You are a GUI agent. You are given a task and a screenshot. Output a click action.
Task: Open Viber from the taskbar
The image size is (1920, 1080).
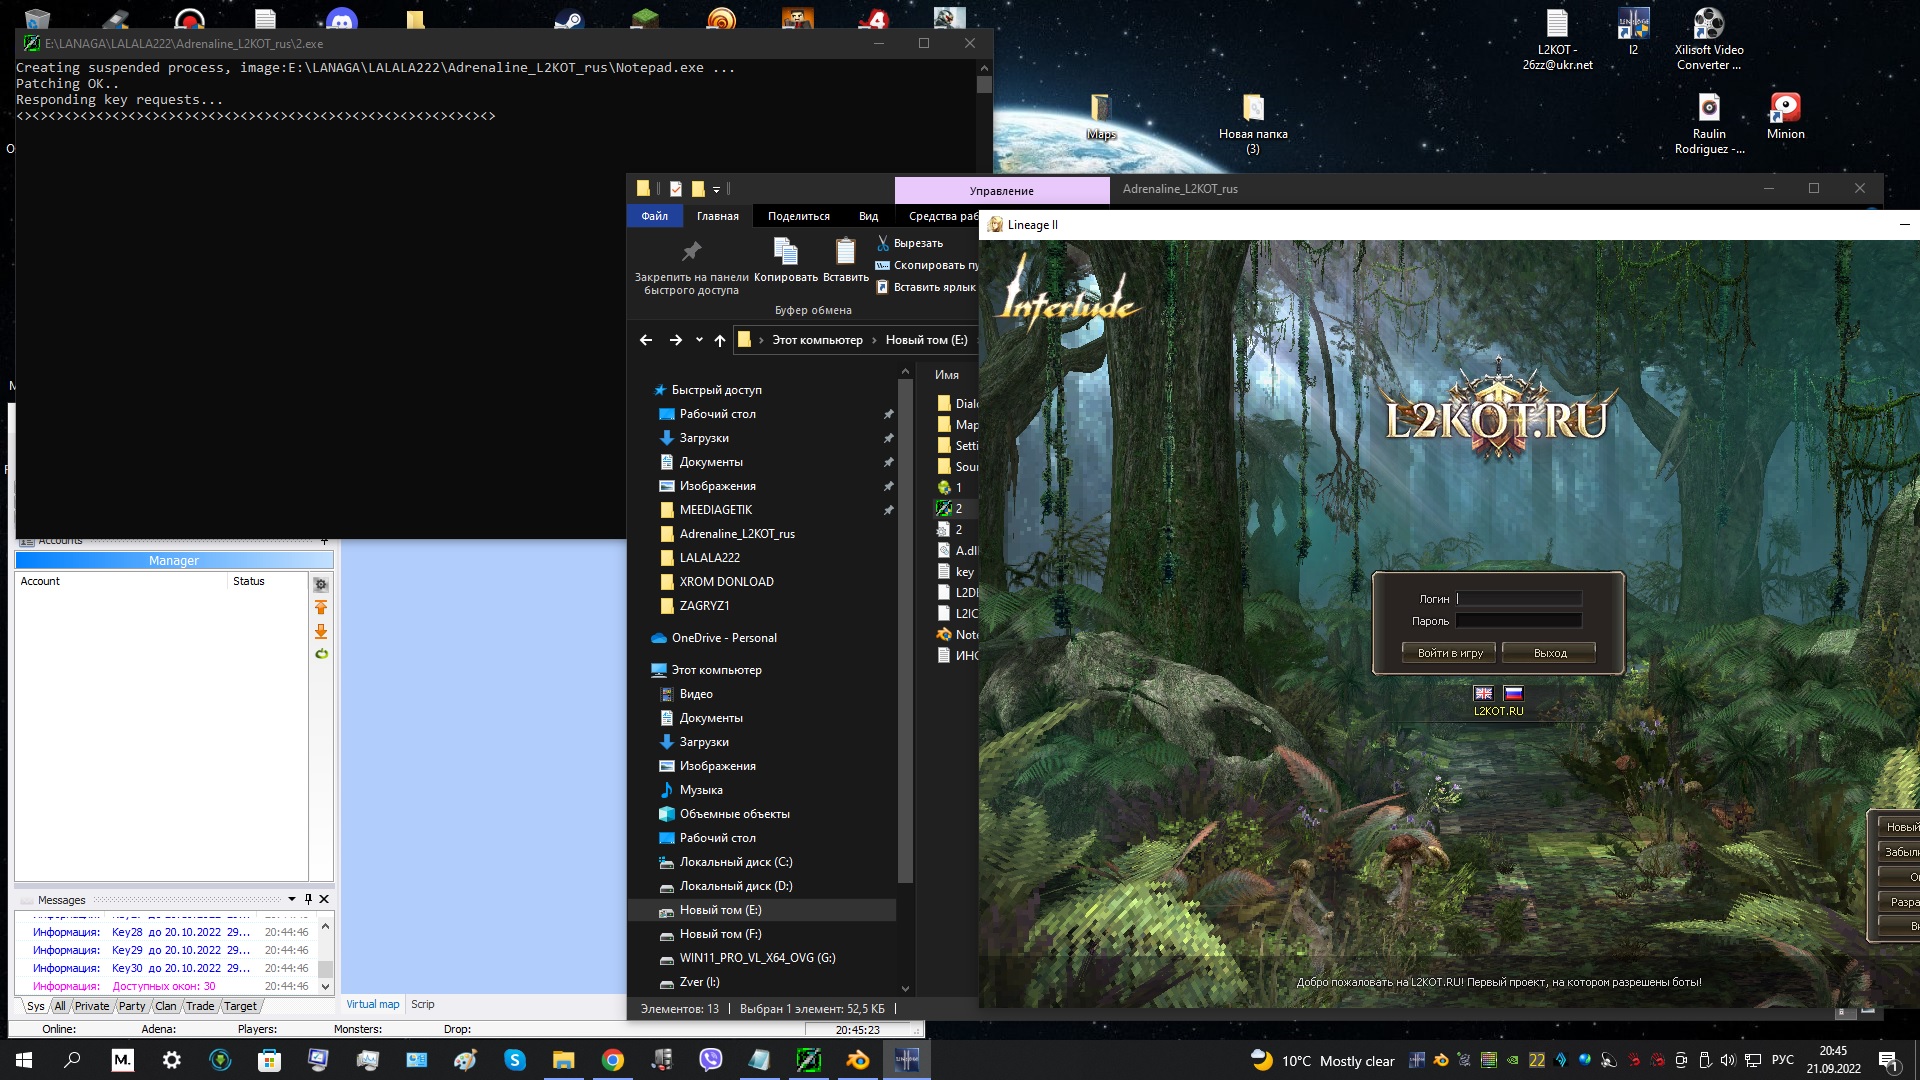pos(711,1060)
